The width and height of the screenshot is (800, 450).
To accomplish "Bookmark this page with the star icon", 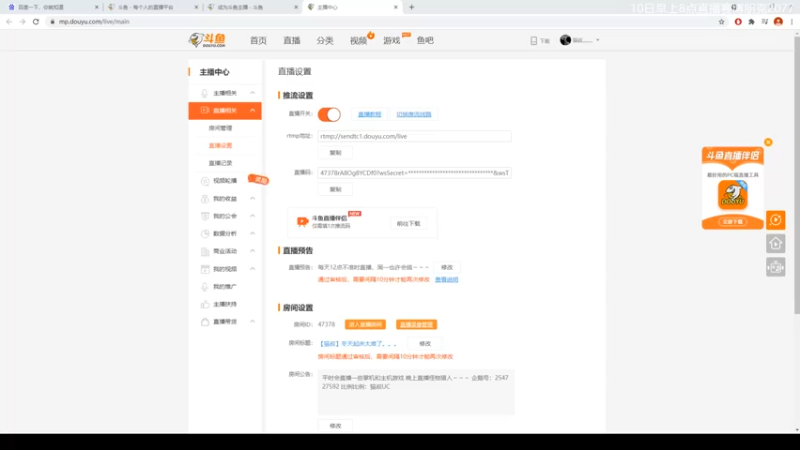I will point(721,22).
